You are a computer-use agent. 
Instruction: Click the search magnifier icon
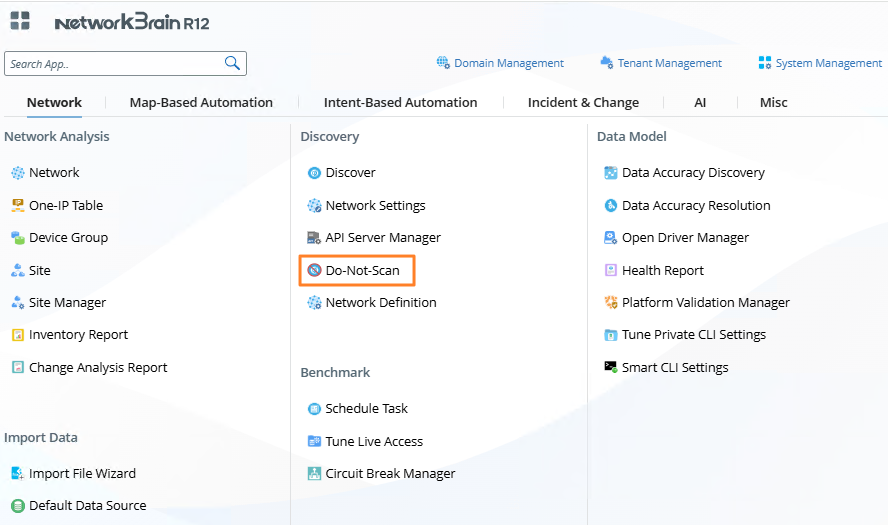coord(232,63)
